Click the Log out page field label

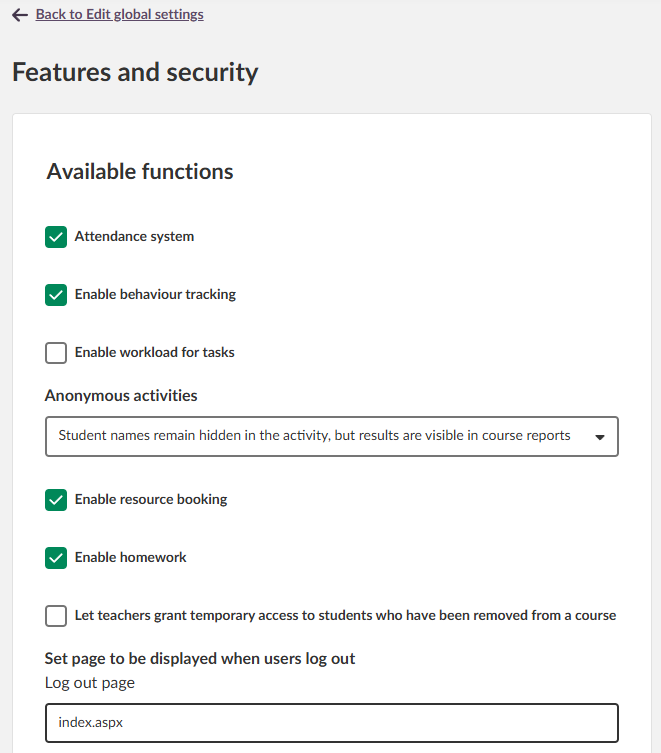(x=90, y=683)
